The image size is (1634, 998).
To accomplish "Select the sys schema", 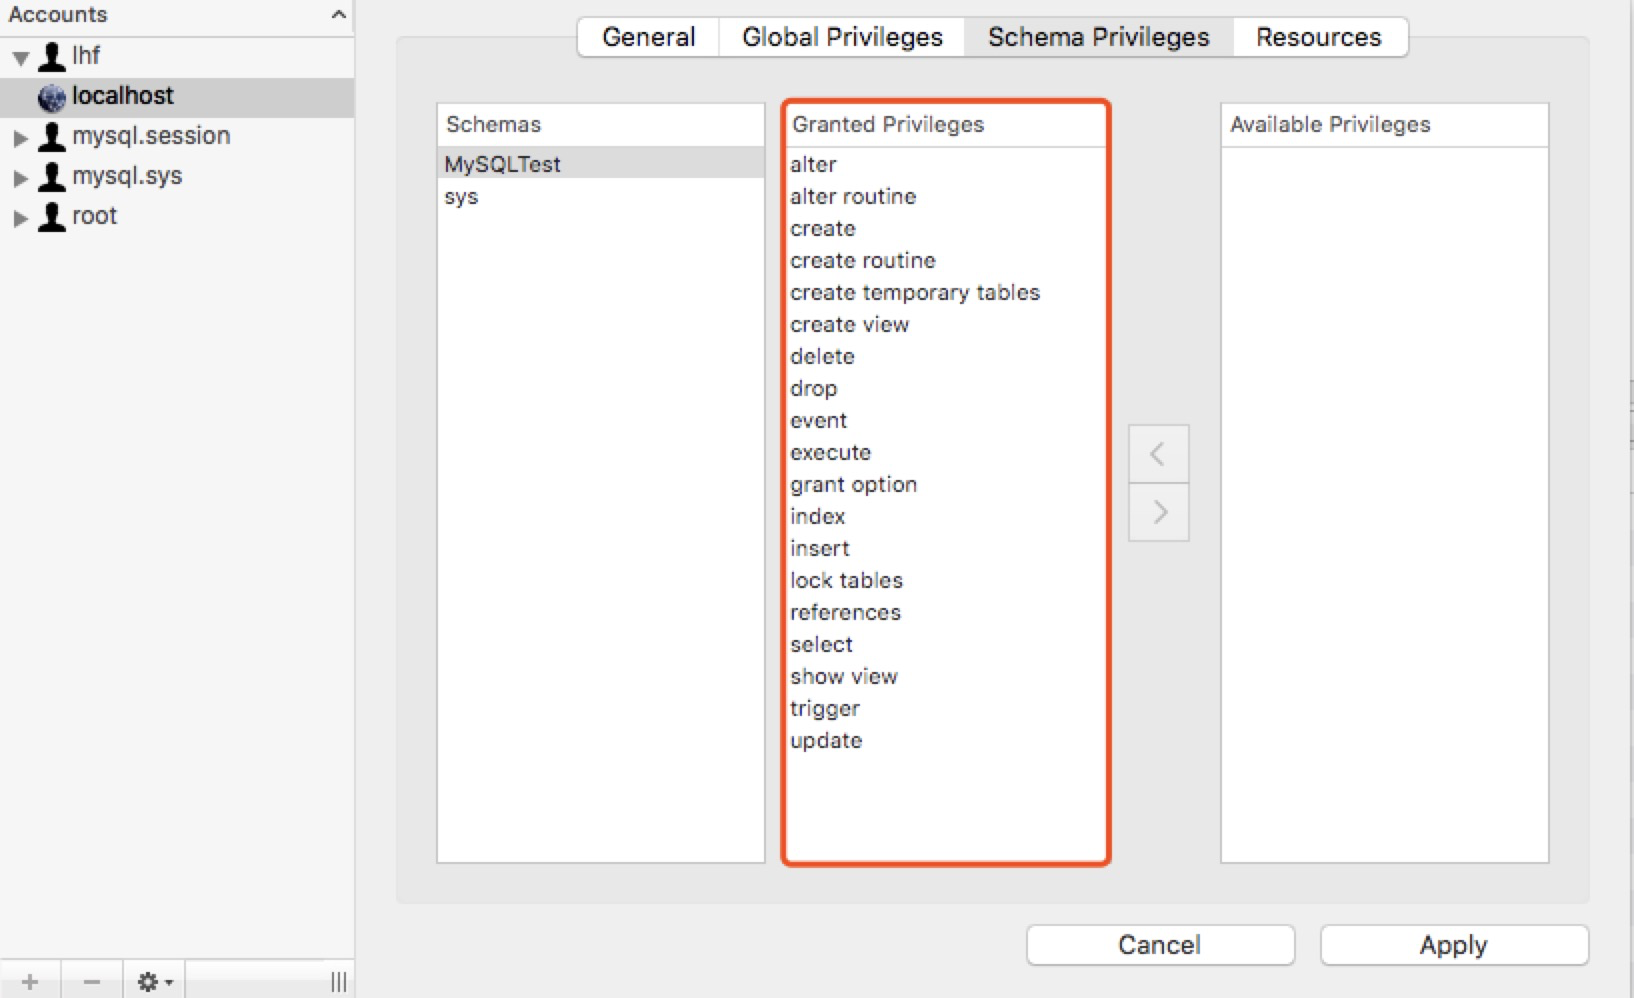I will pyautogui.click(x=462, y=197).
